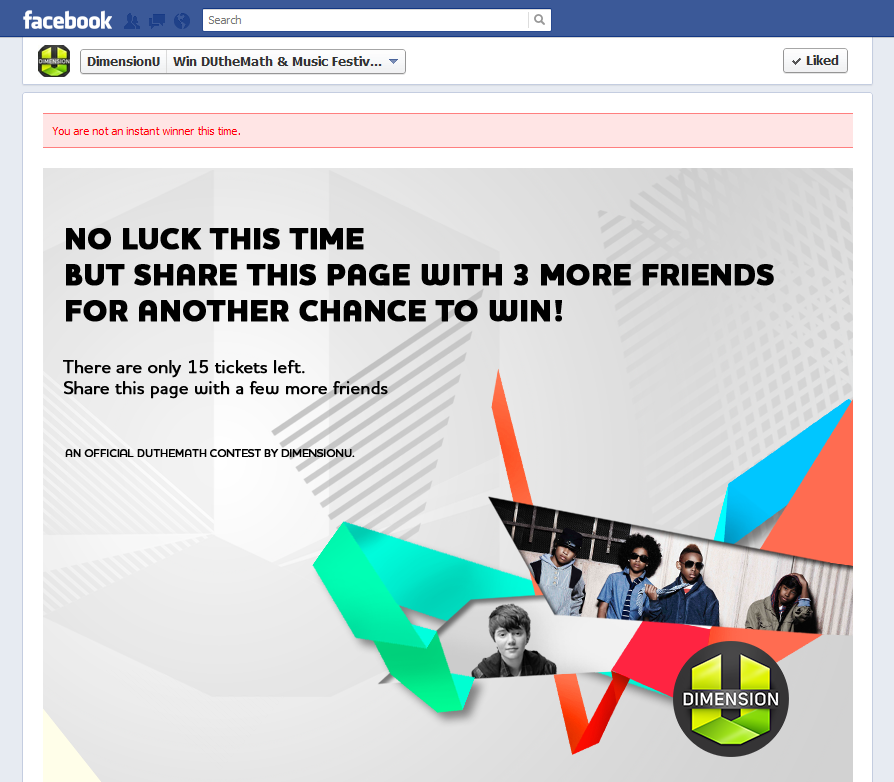
Task: Click the black and white boy portrait
Action: pyautogui.click(x=513, y=641)
